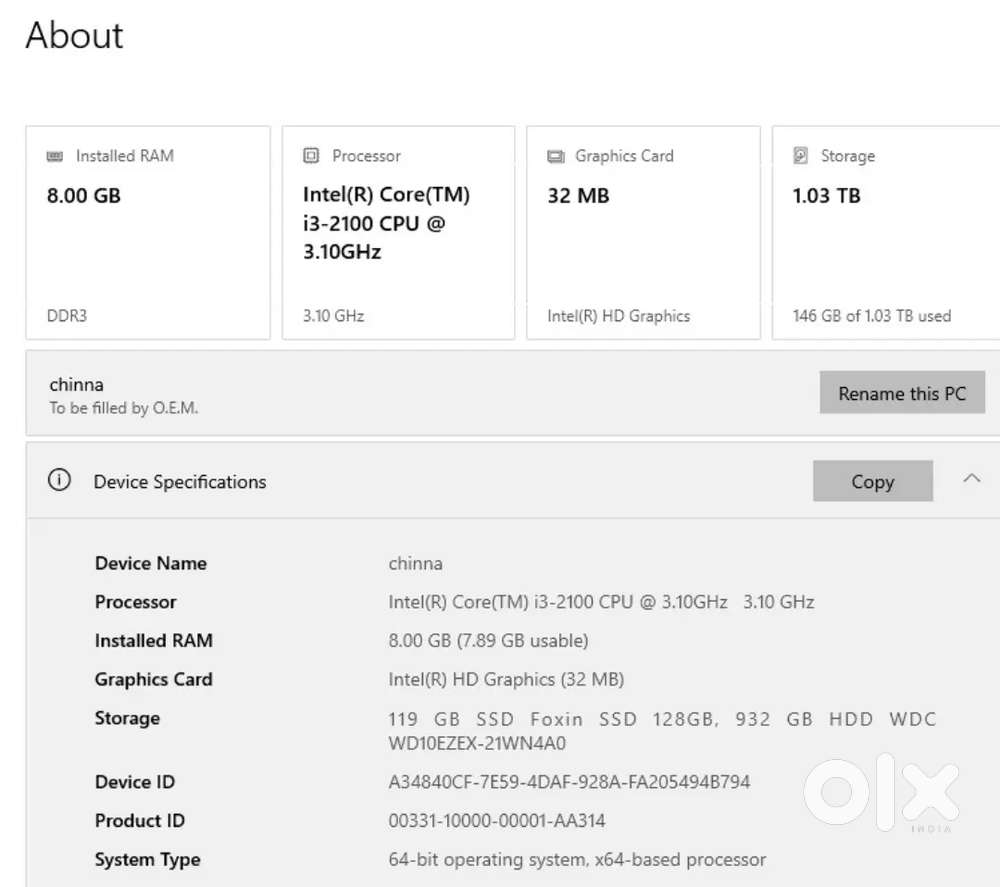Click the Processor chip icon
This screenshot has height=887, width=1000.
coord(311,156)
